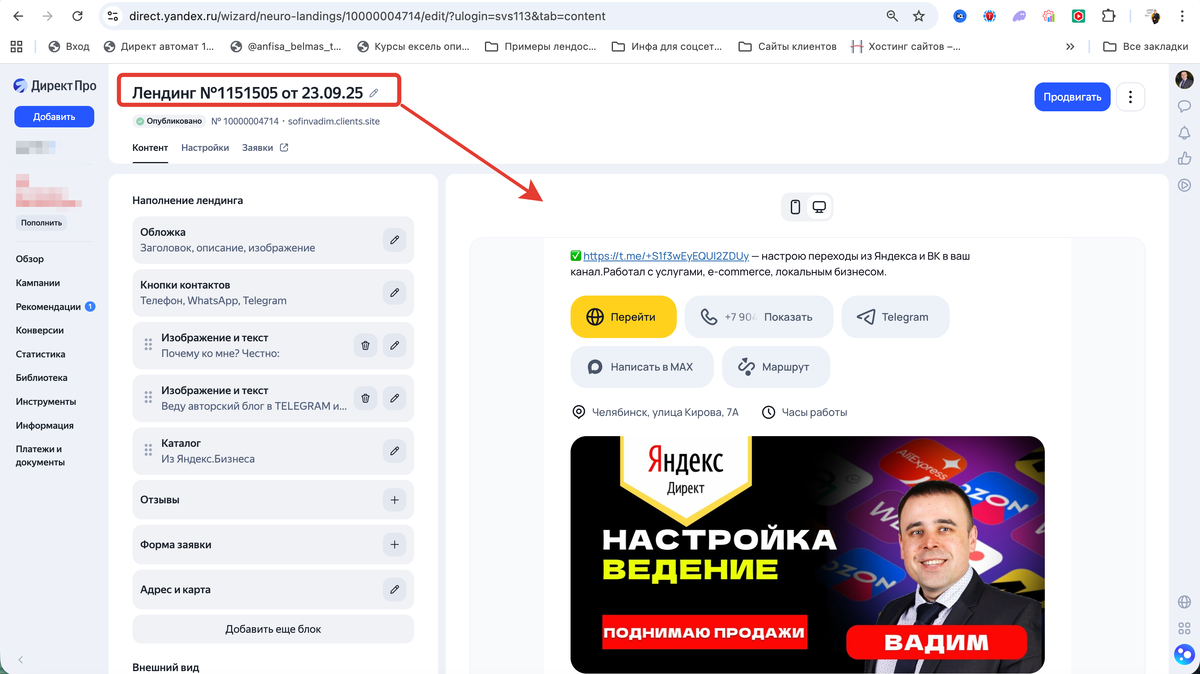Open the Заявки tab
The width and height of the screenshot is (1200, 674).
pyautogui.click(x=265, y=148)
